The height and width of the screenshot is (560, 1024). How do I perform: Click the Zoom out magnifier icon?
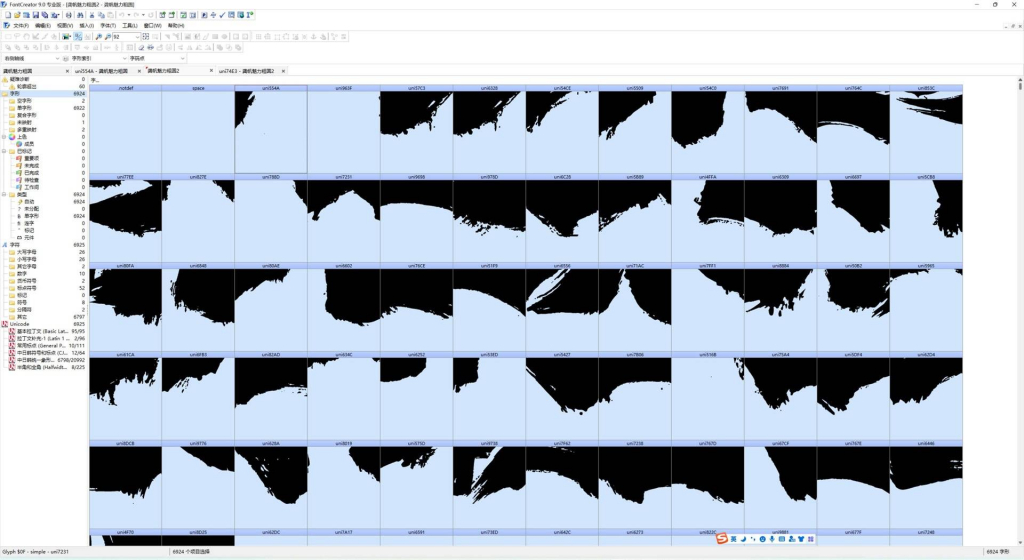[x=108, y=37]
